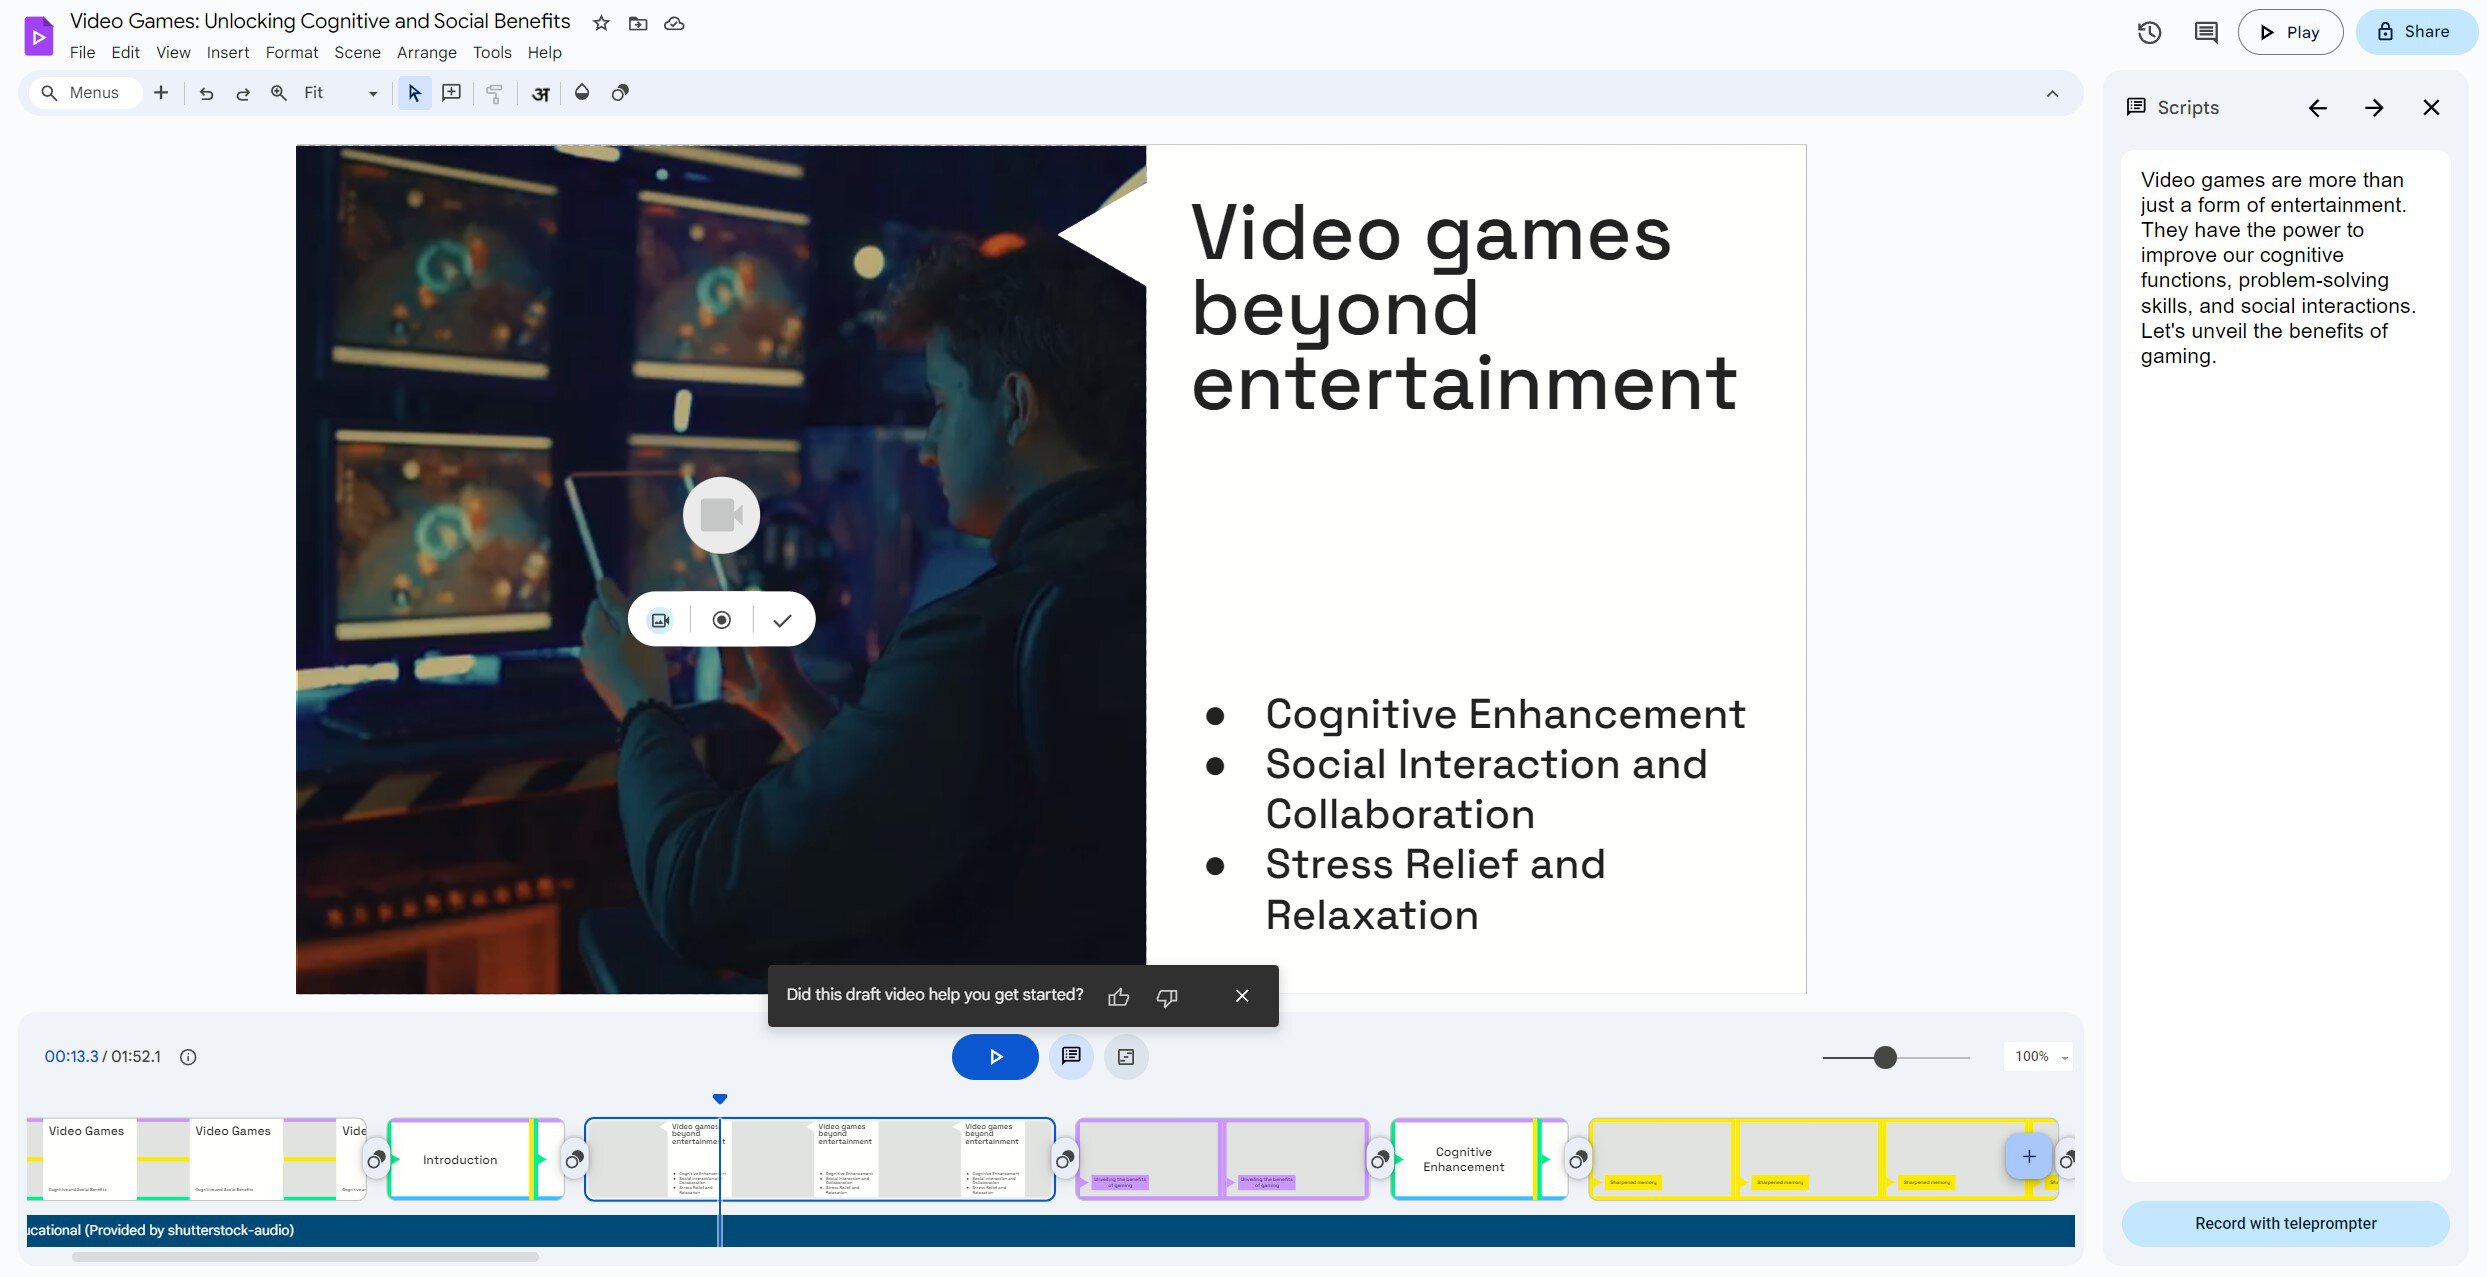
Task: Expand the timeline 100% zoom dropdown
Action: [x=2064, y=1057]
